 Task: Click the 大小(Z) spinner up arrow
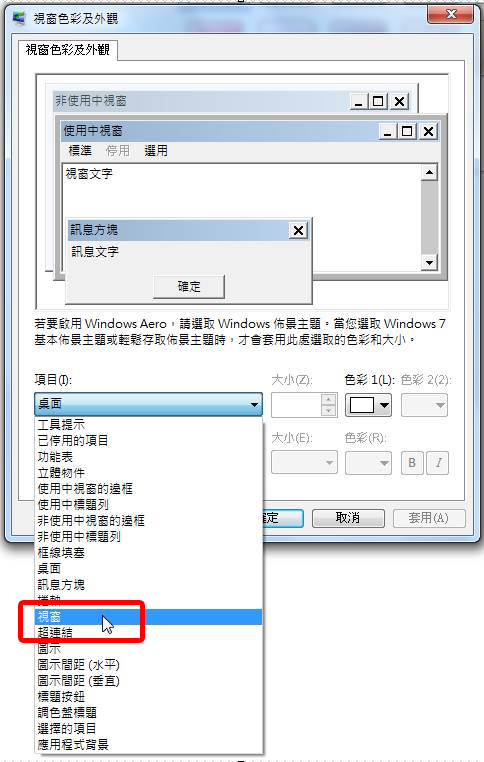[x=328, y=399]
